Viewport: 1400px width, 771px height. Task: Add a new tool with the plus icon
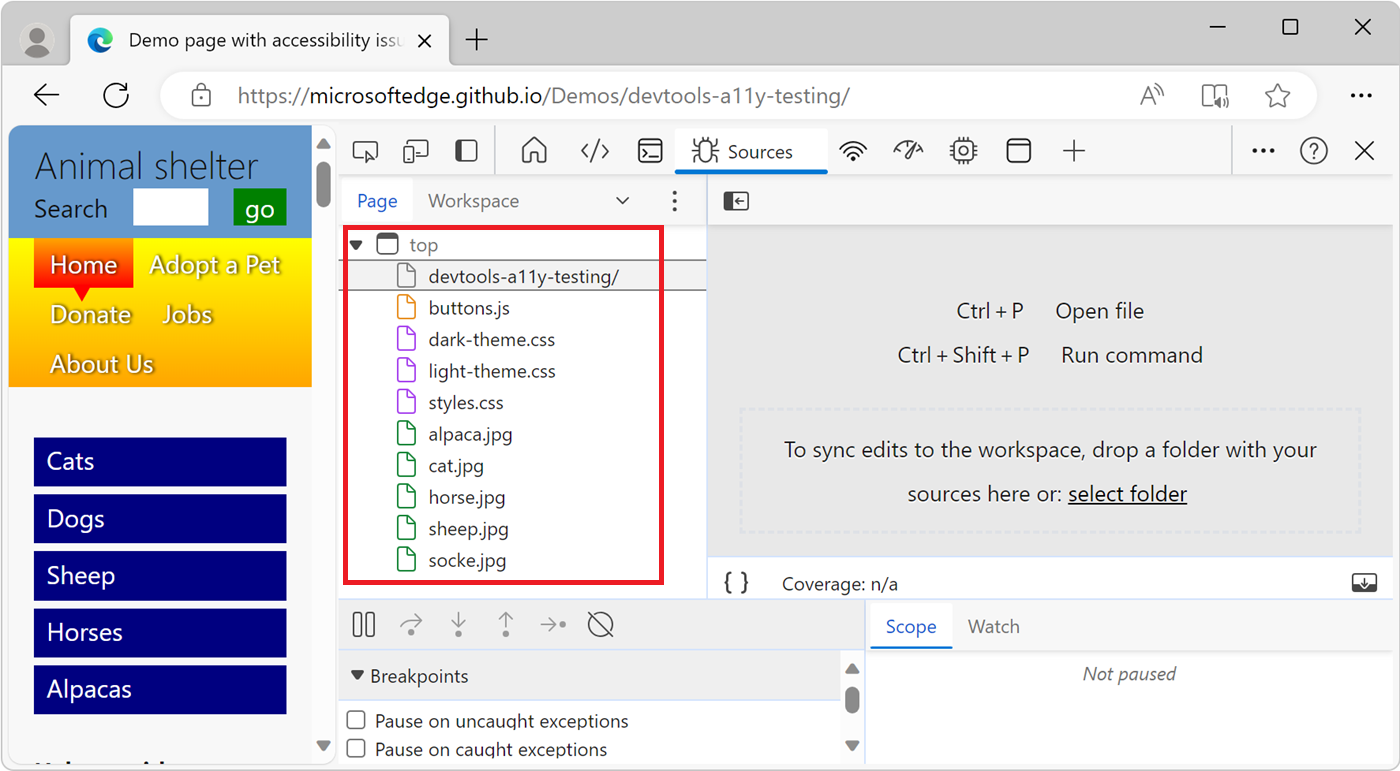[x=1073, y=150]
